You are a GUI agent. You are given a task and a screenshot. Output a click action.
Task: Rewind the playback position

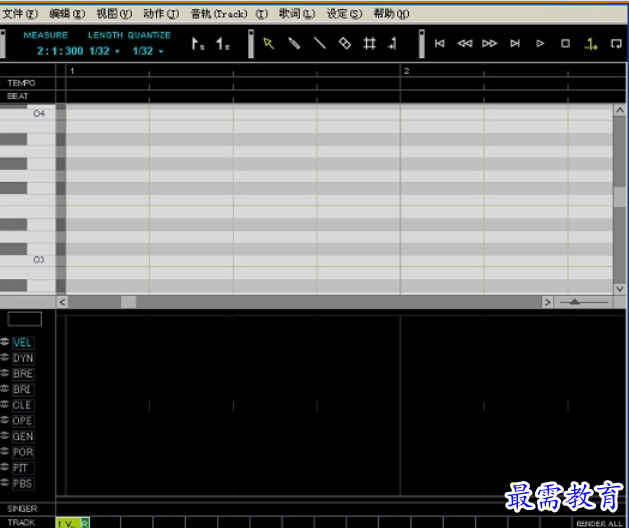(x=465, y=43)
